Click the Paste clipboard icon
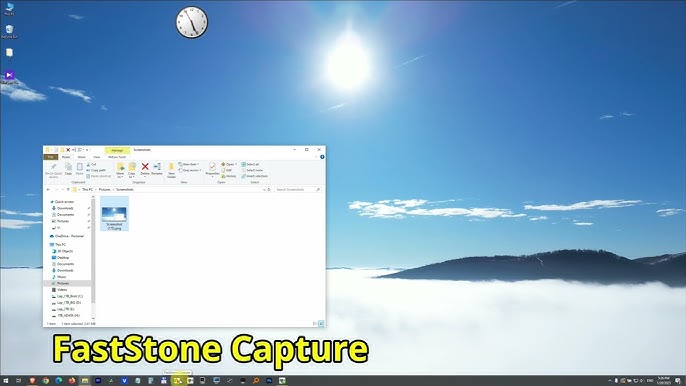This screenshot has width=686, height=386. click(x=80, y=169)
